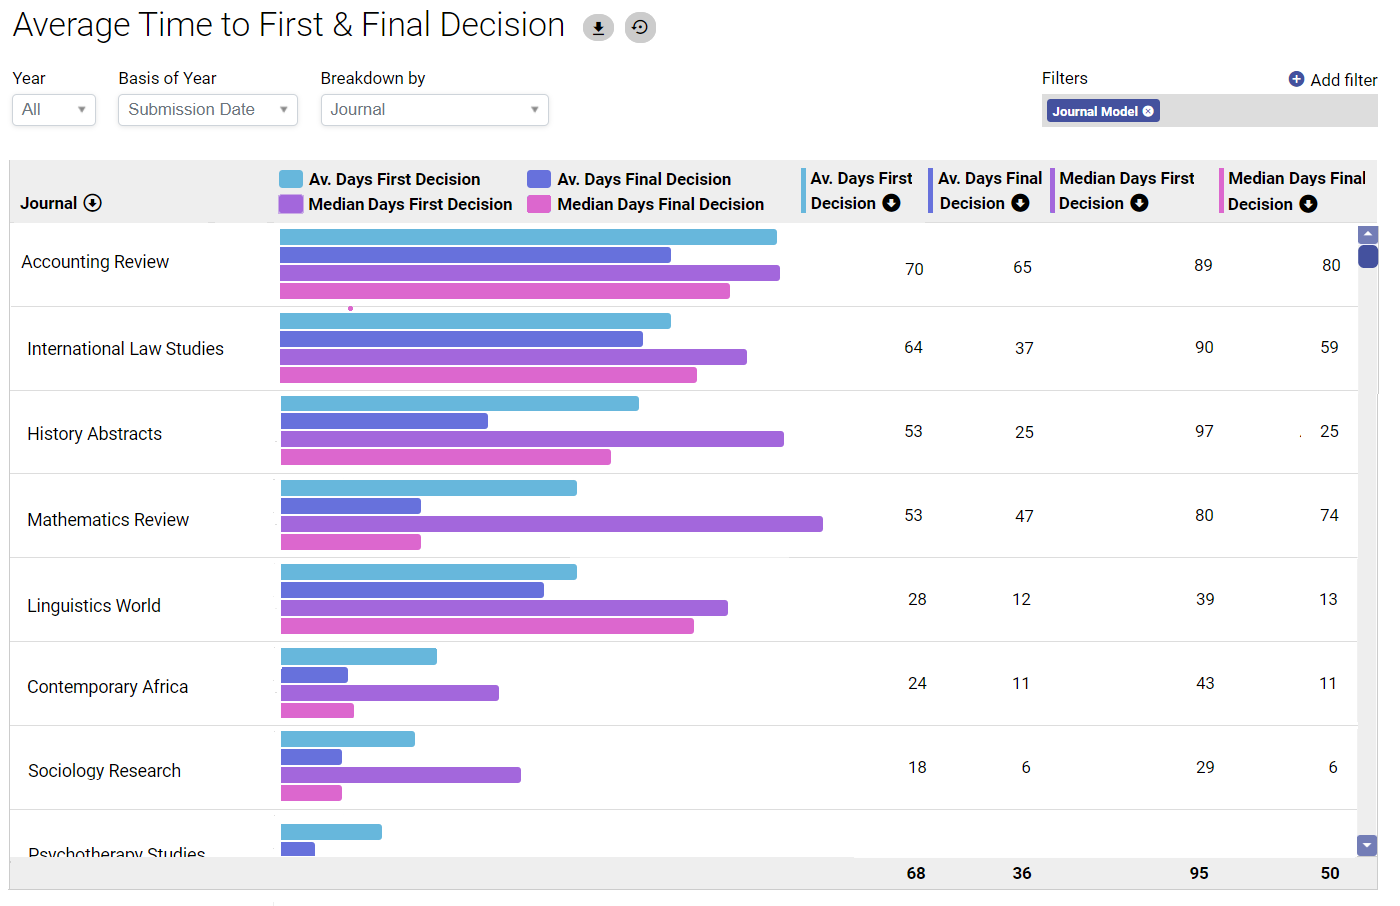Open the Year dropdown

[54, 110]
